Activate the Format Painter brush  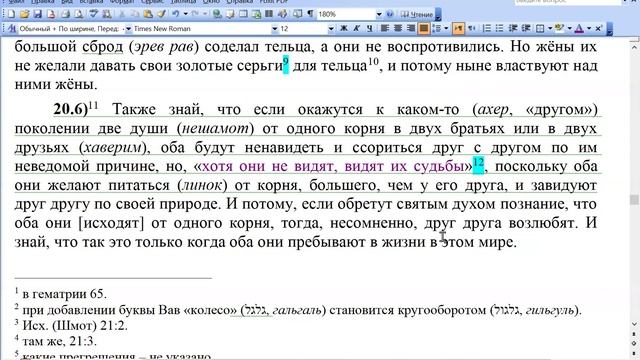pos(162,14)
